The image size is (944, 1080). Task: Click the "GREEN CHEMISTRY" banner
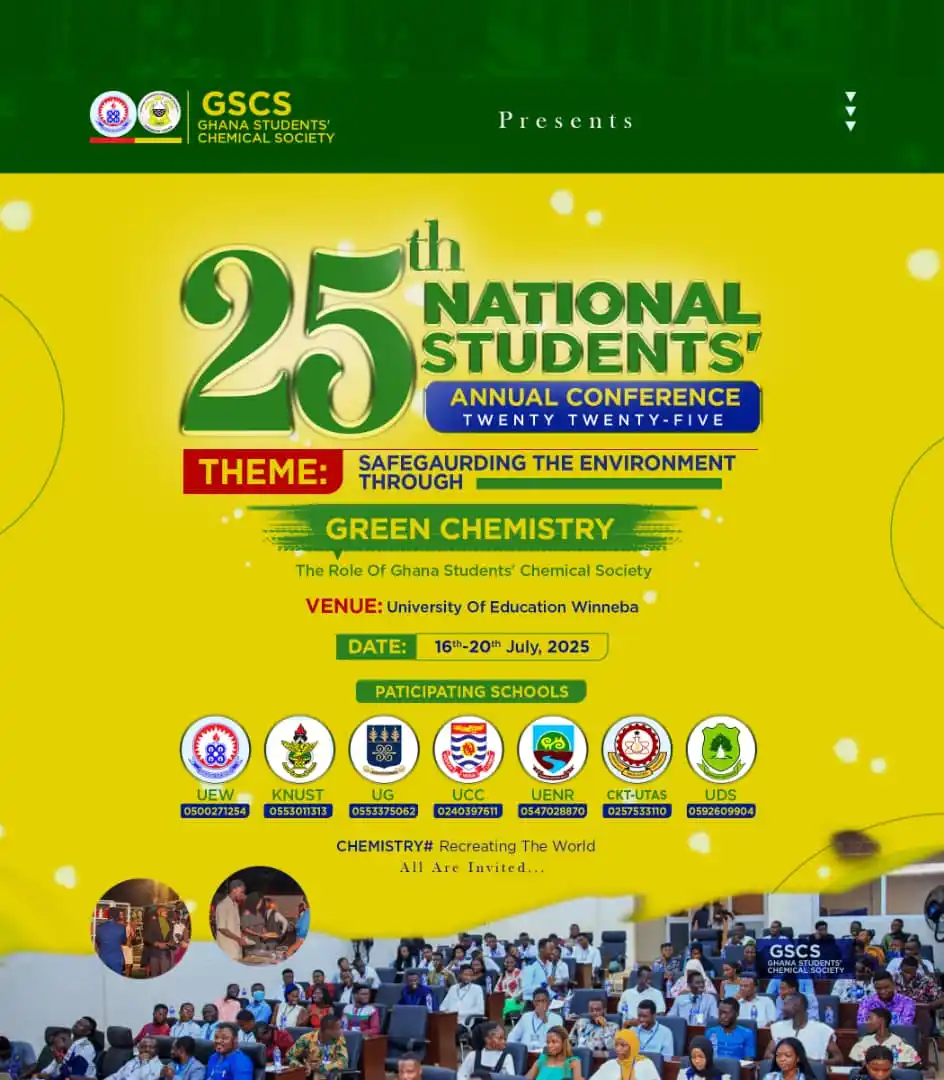[470, 529]
